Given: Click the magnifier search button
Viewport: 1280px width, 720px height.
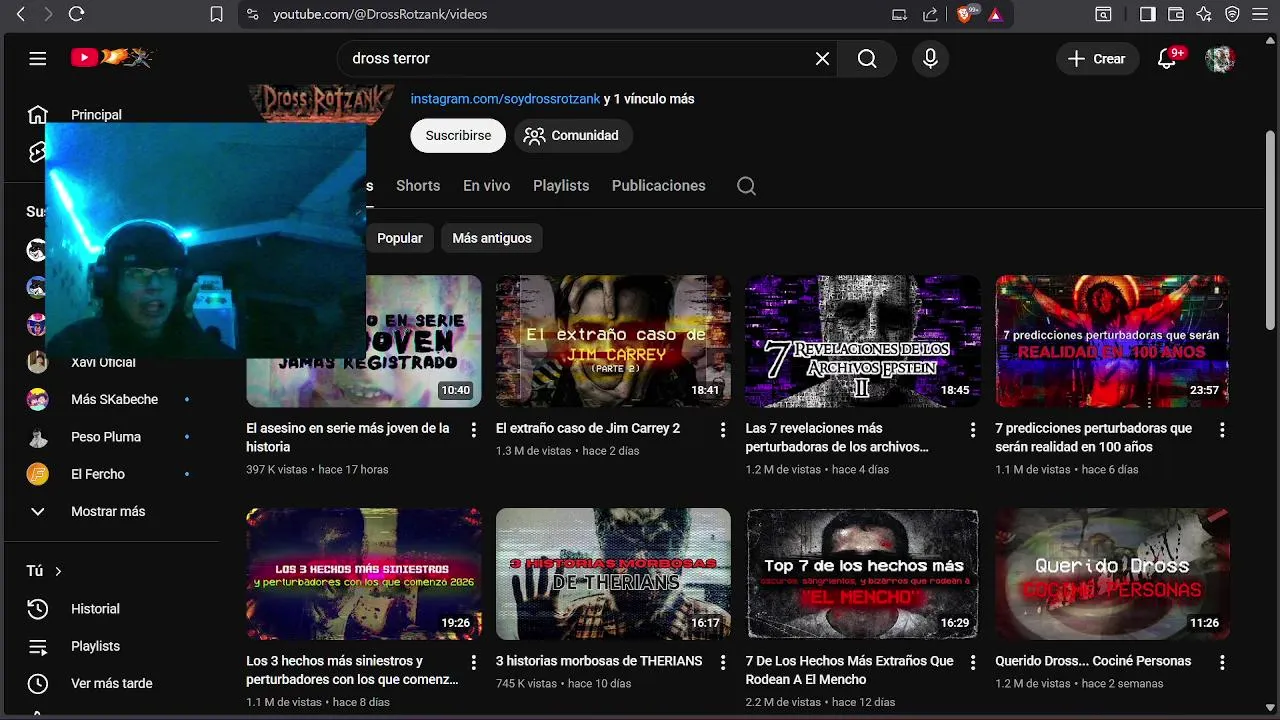Looking at the screenshot, I should 867,59.
